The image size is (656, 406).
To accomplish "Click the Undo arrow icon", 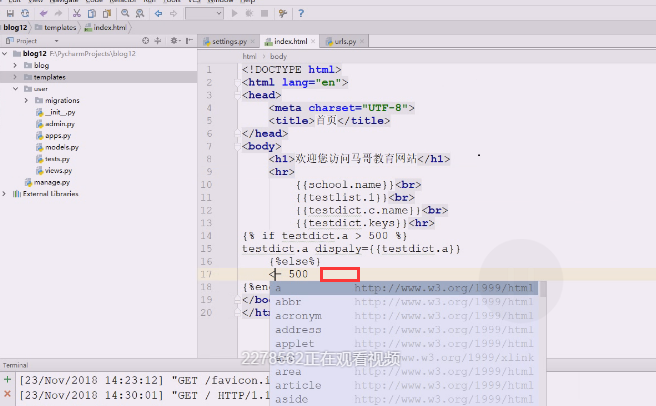I will 44,13.
